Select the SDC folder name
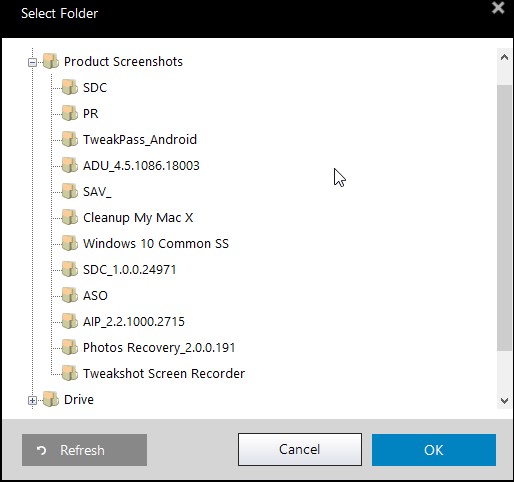The height and width of the screenshot is (482, 514). point(95,88)
